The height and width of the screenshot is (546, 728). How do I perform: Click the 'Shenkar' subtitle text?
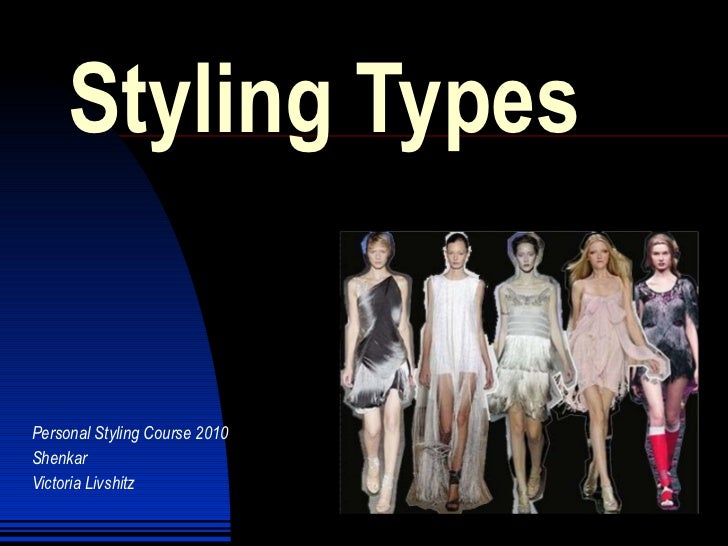coord(60,458)
